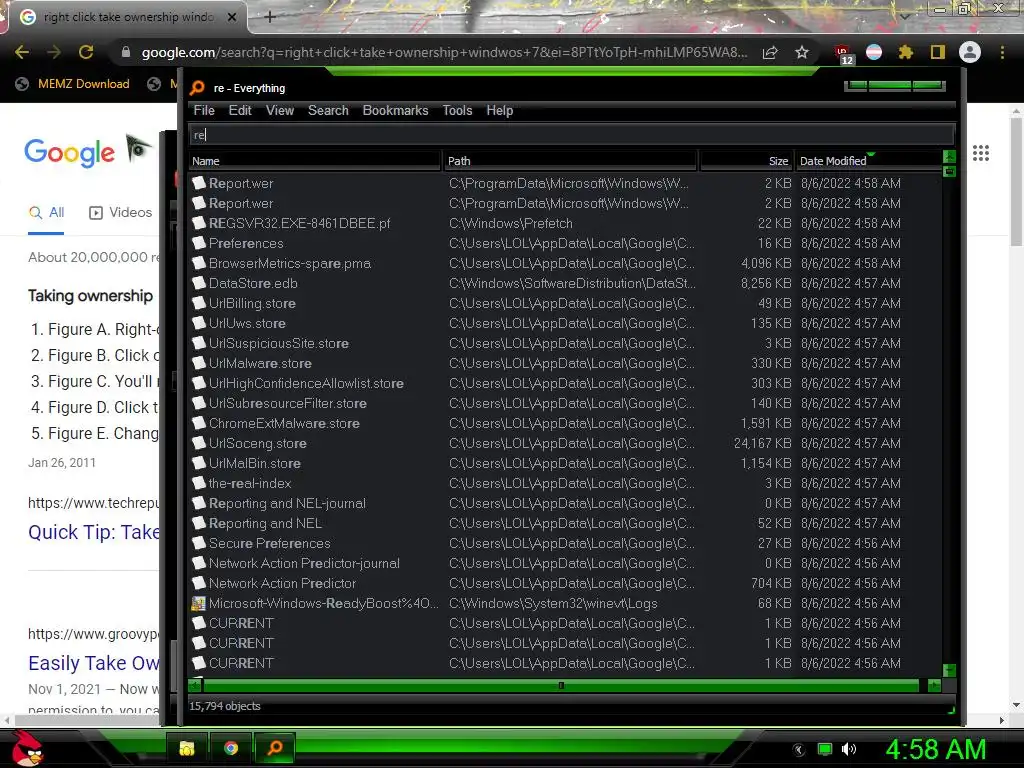Open the MEMZ Download bookmark
The height and width of the screenshot is (768, 1024).
pos(72,84)
